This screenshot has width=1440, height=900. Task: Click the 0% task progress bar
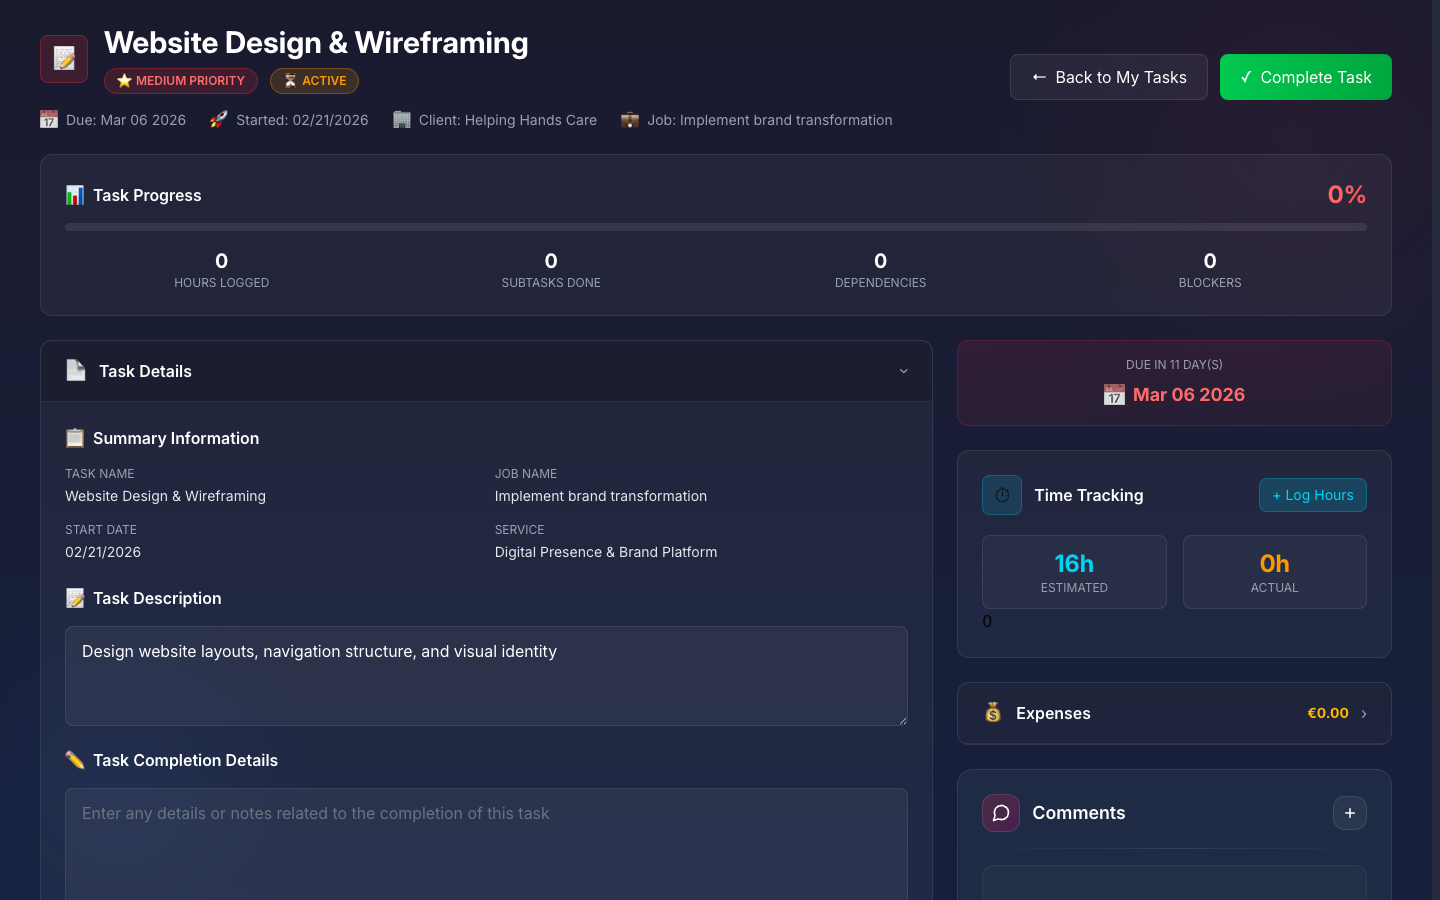(715, 227)
